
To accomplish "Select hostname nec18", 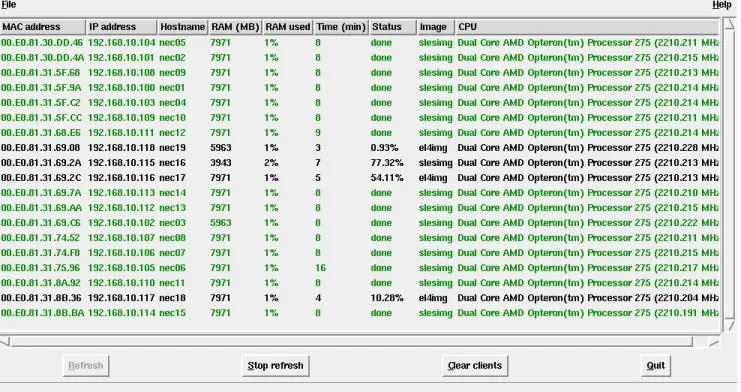I will click(172, 298).
